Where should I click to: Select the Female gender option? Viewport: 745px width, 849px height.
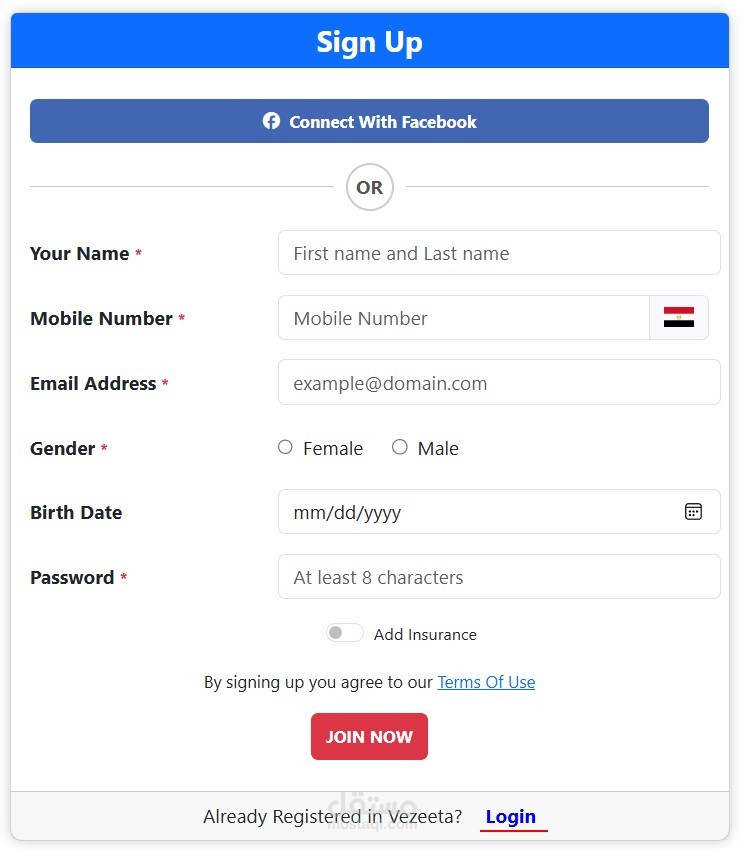(286, 448)
